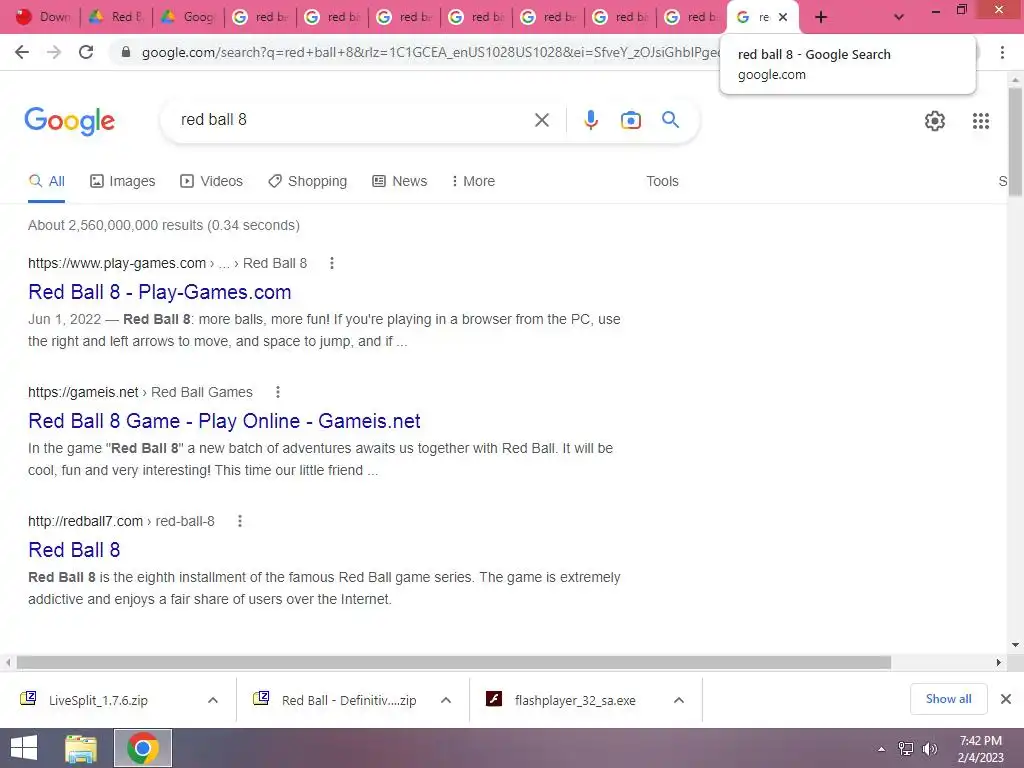Open options for play-games.com result
Image resolution: width=1024 pixels, height=768 pixels.
pyautogui.click(x=332, y=263)
